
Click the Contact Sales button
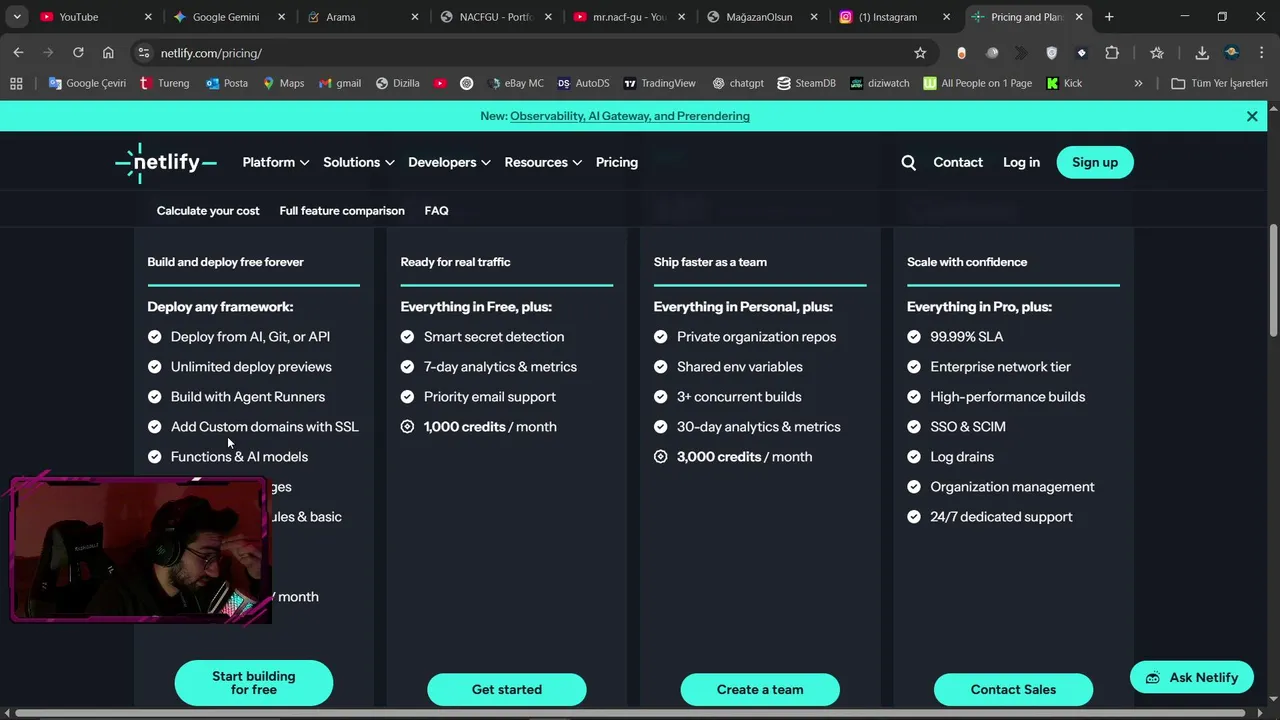[x=1013, y=689]
